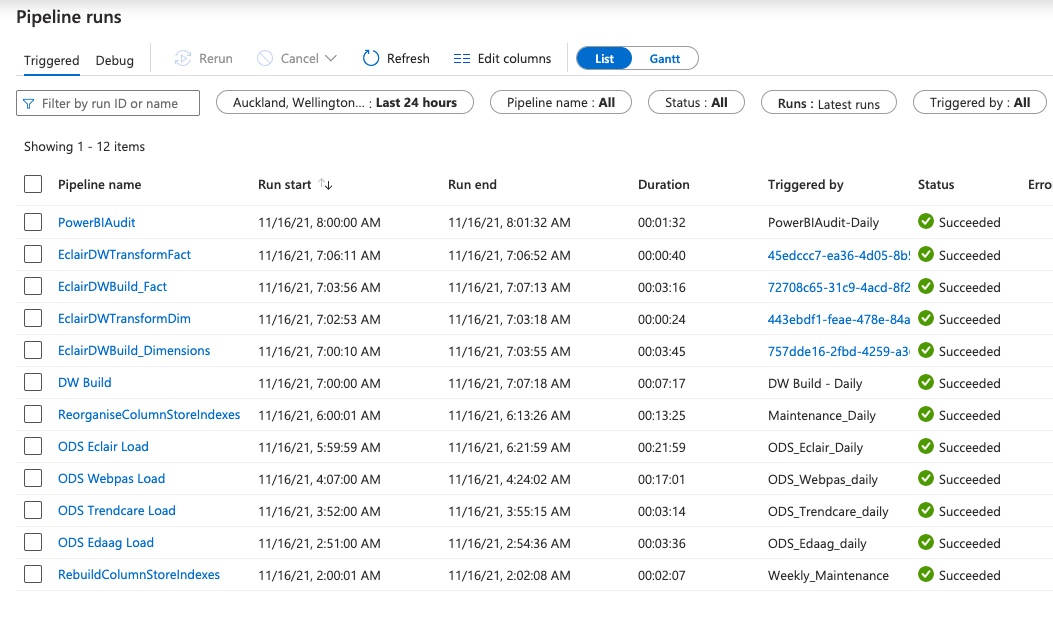This screenshot has height=620, width=1053.
Task: Check the EclairDWBuild_Fact row checkbox
Action: (33, 286)
